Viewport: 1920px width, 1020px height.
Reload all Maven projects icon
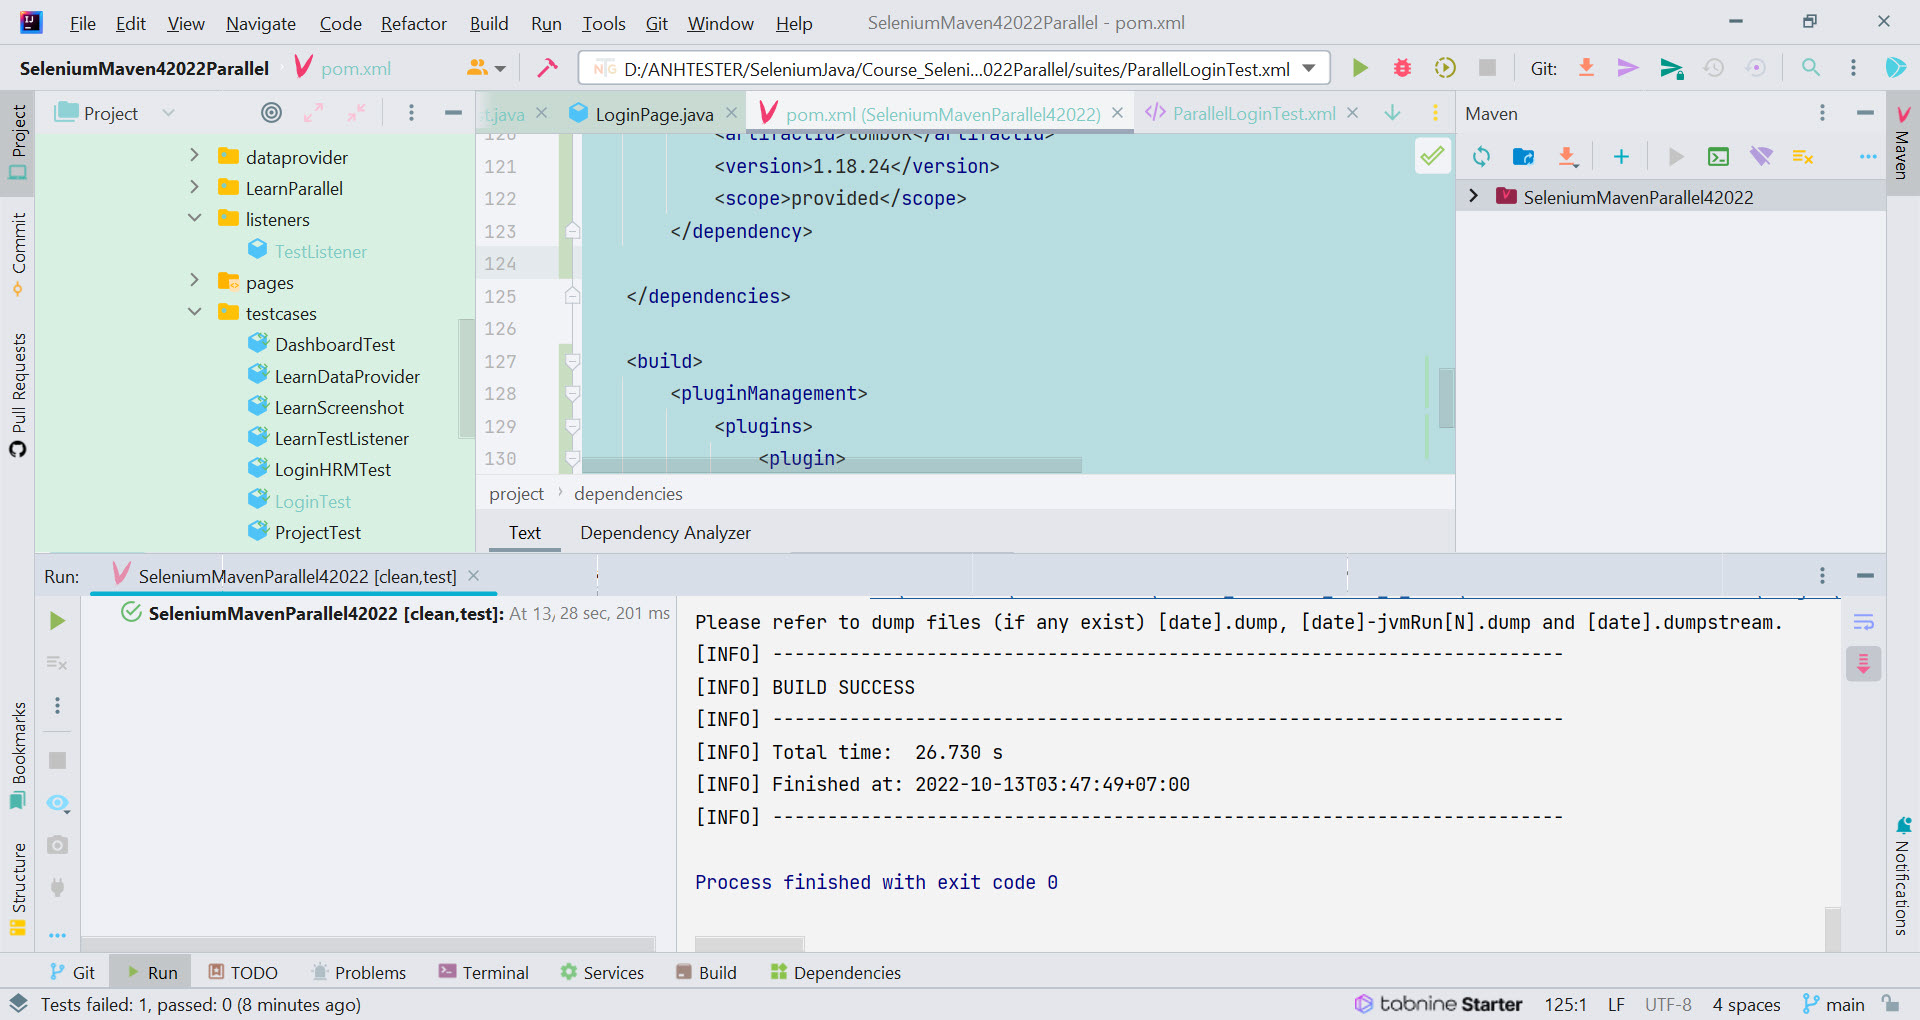point(1481,157)
